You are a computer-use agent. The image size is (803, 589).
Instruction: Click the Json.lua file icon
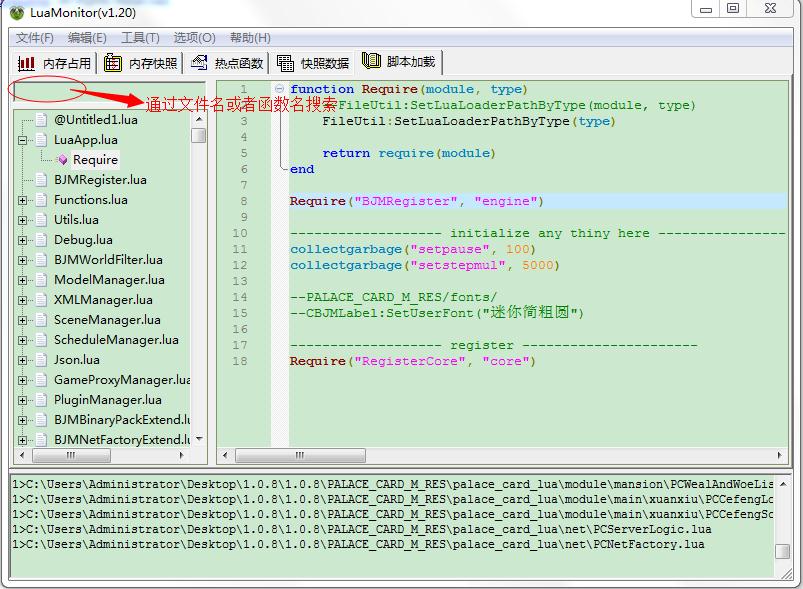(x=41, y=359)
